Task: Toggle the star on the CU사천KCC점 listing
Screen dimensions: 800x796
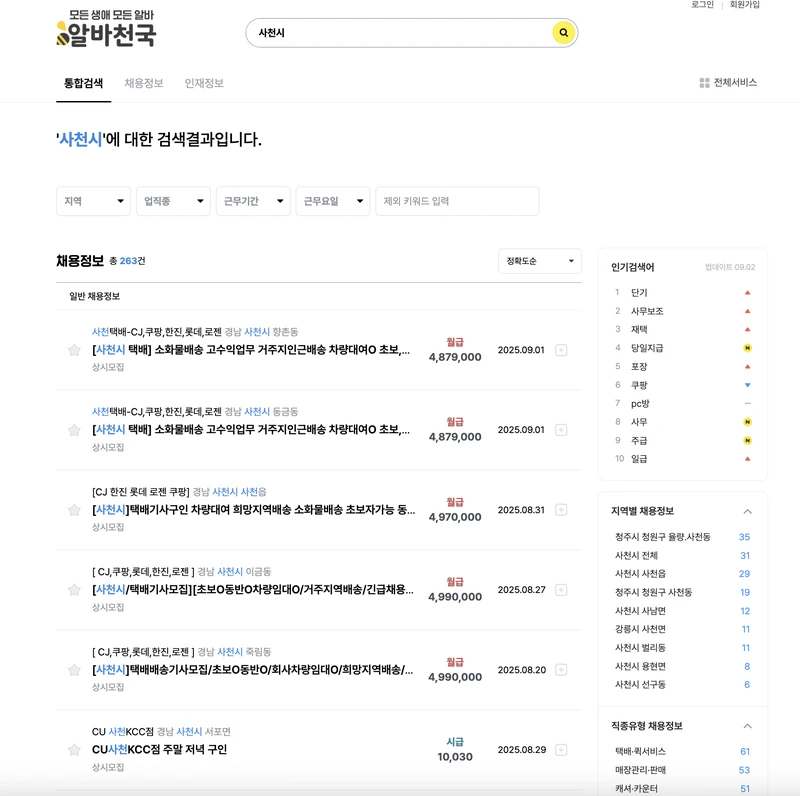Action: [73, 750]
